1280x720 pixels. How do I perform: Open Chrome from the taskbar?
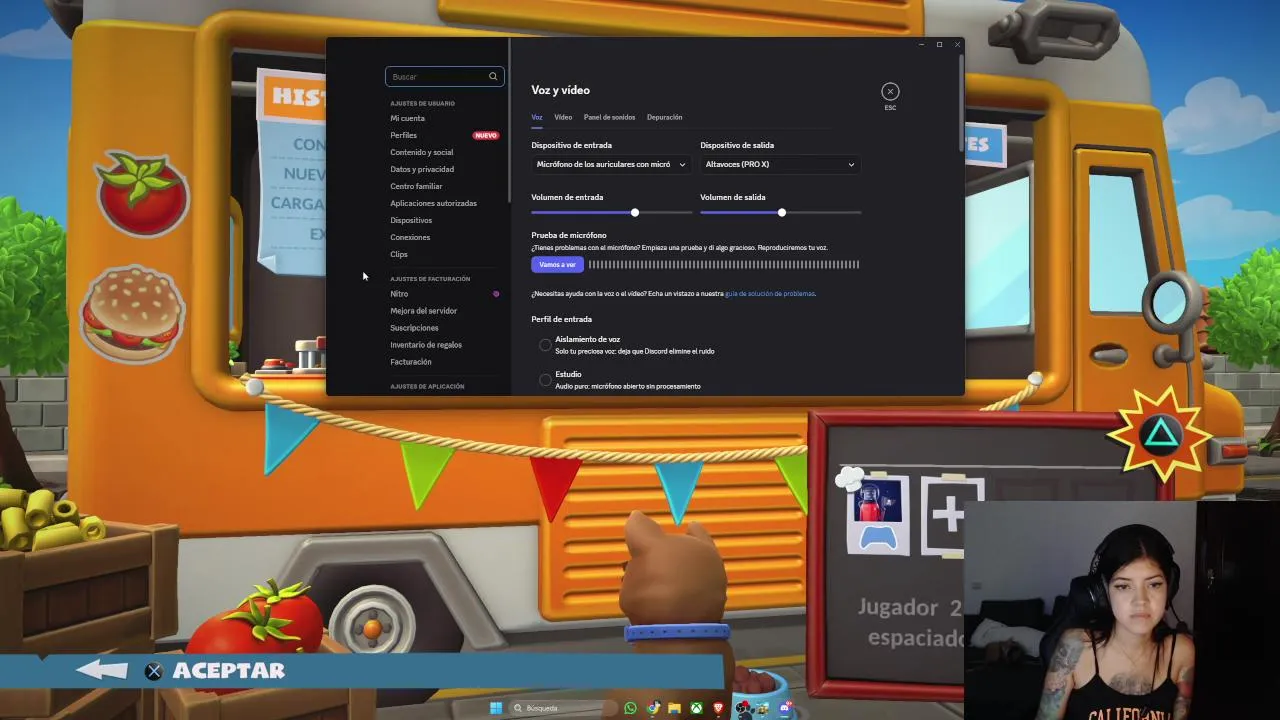pos(652,708)
